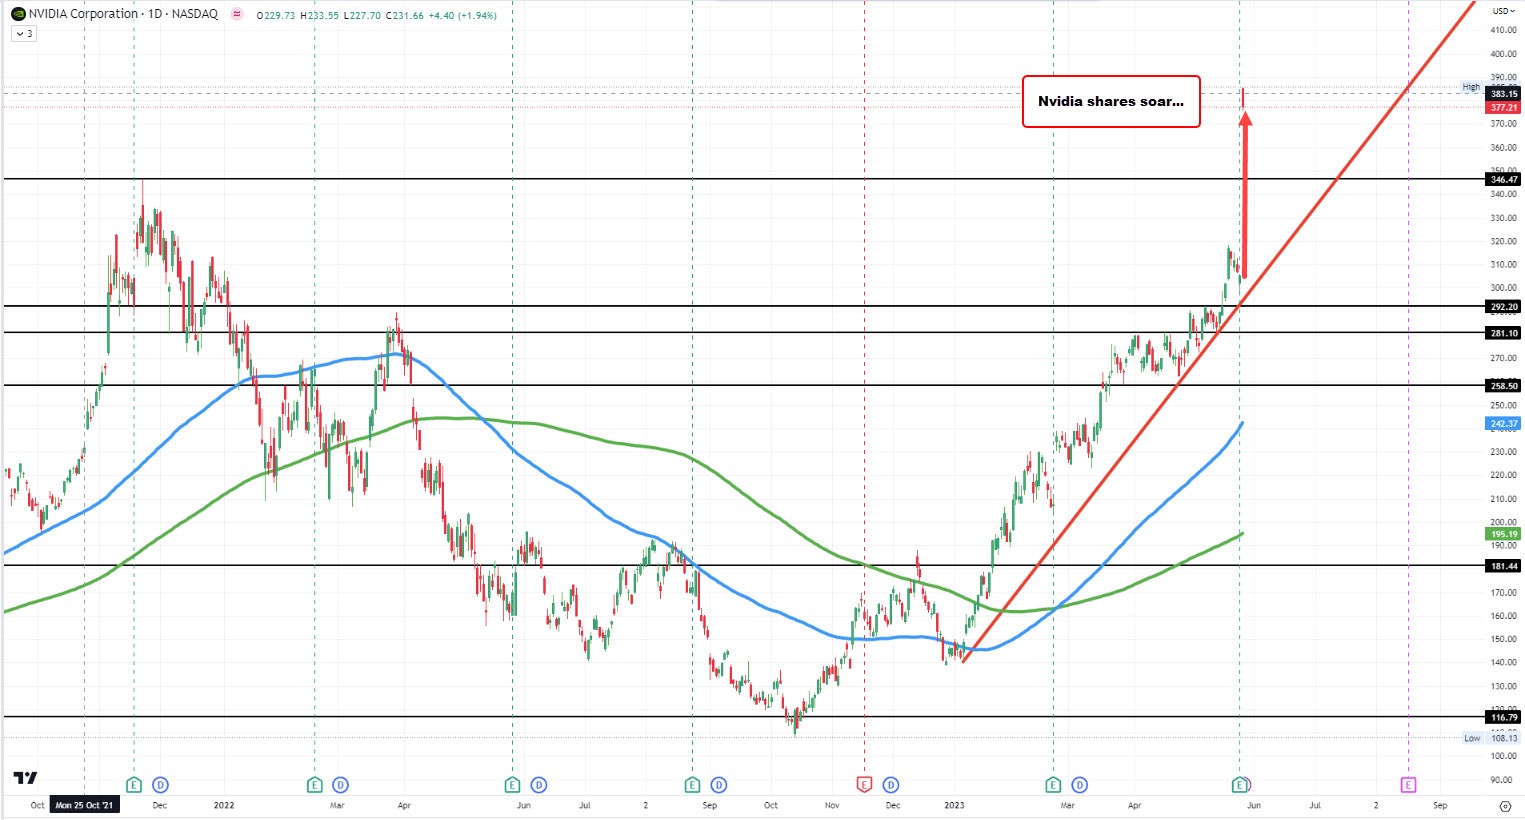Image resolution: width=1525 pixels, height=820 pixels.
Task: Open the green earnings marker before Jun 2023
Action: pyautogui.click(x=1240, y=785)
